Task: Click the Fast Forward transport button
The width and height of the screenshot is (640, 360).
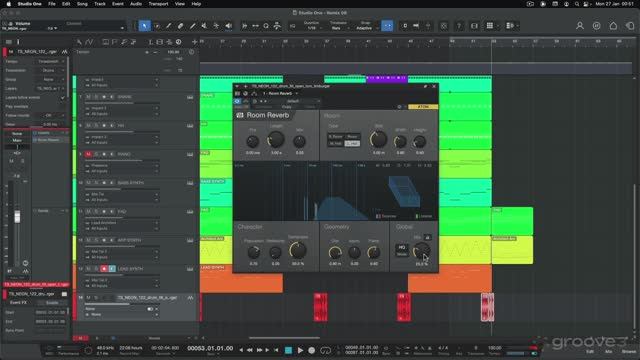Action: (259, 350)
